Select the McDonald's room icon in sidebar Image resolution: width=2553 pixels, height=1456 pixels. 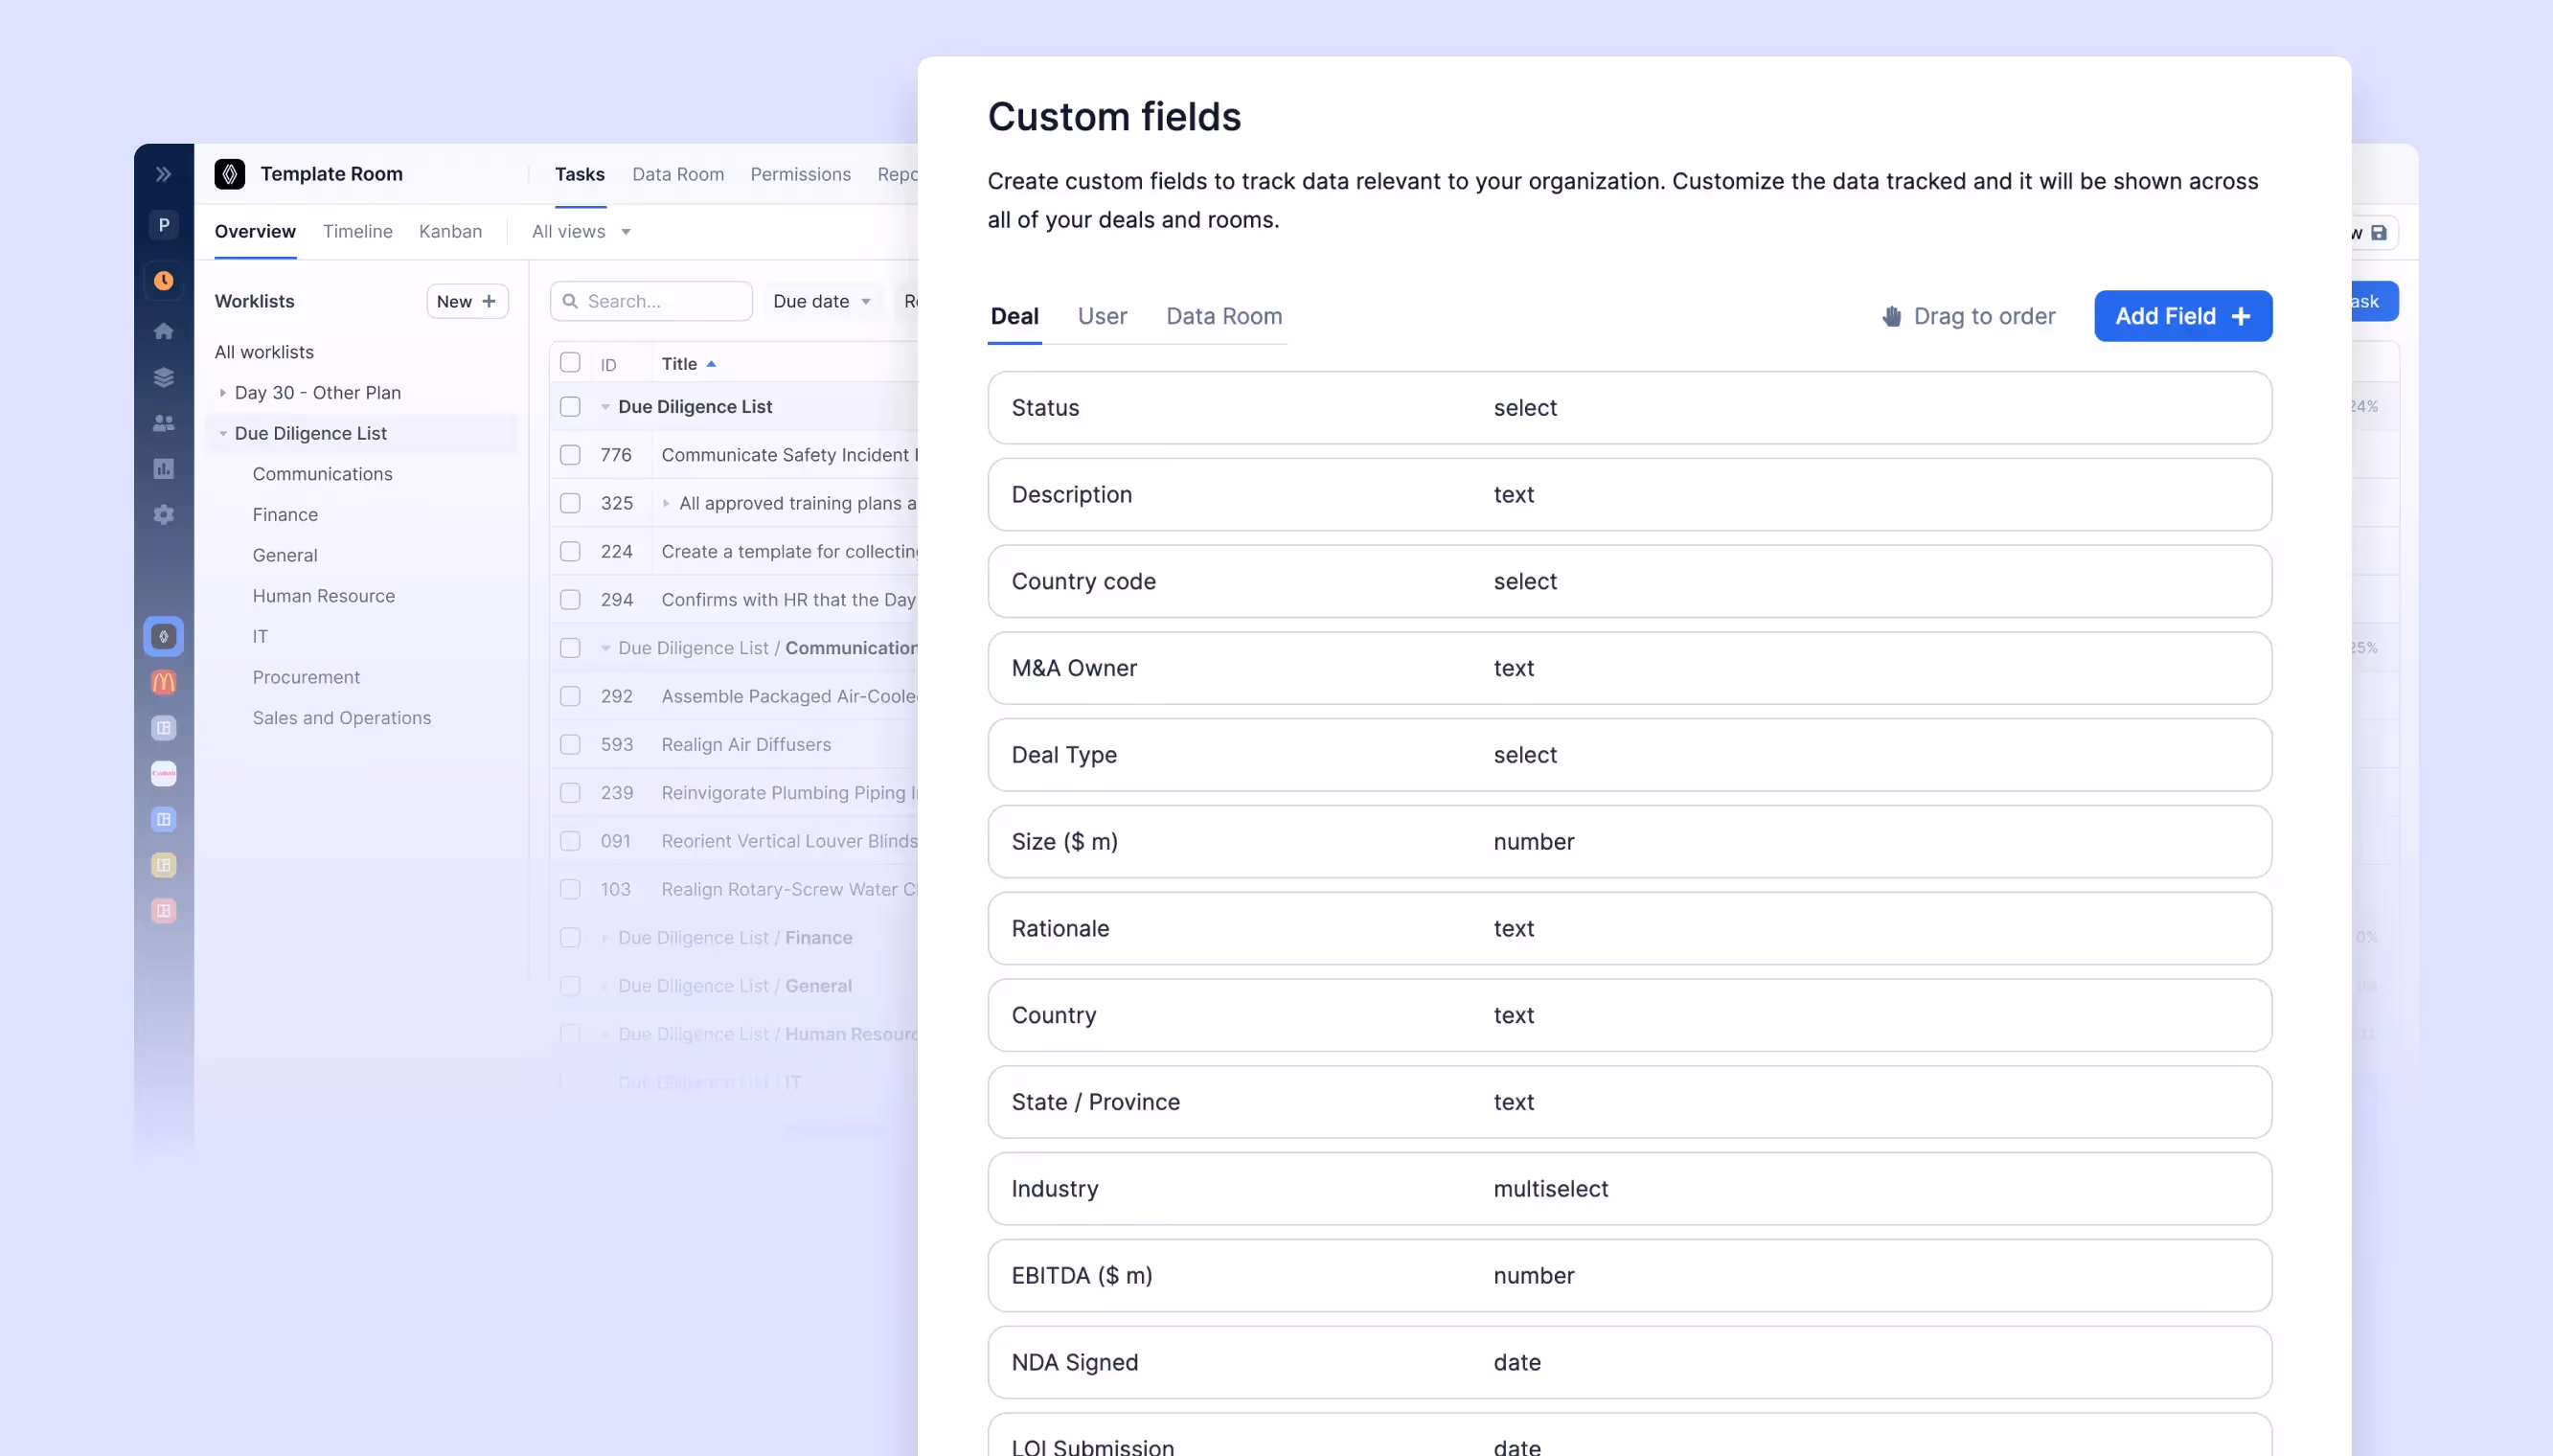[163, 682]
